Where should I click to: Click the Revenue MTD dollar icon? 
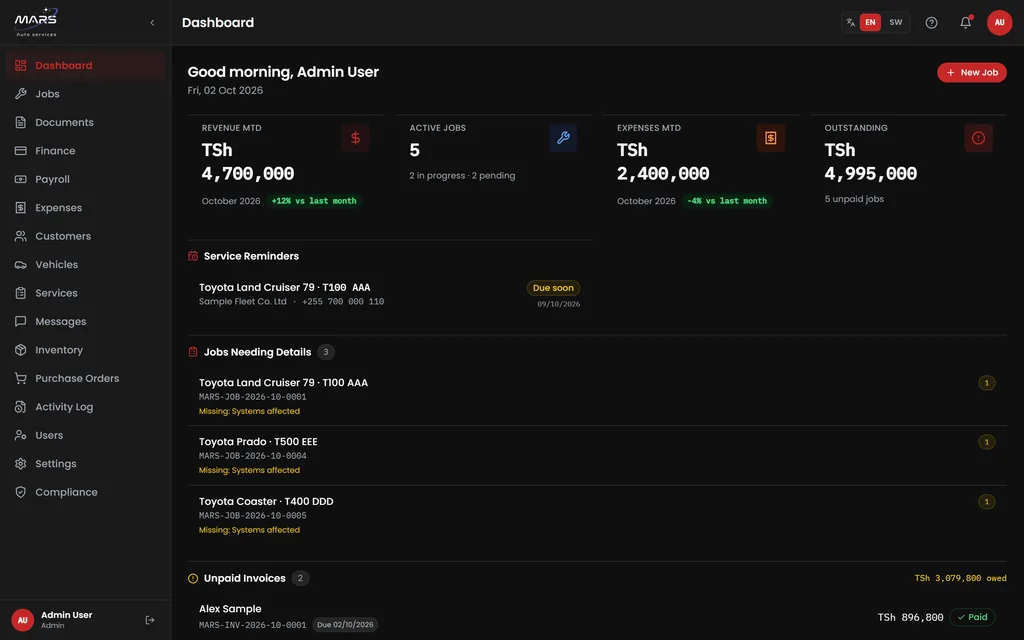355,138
